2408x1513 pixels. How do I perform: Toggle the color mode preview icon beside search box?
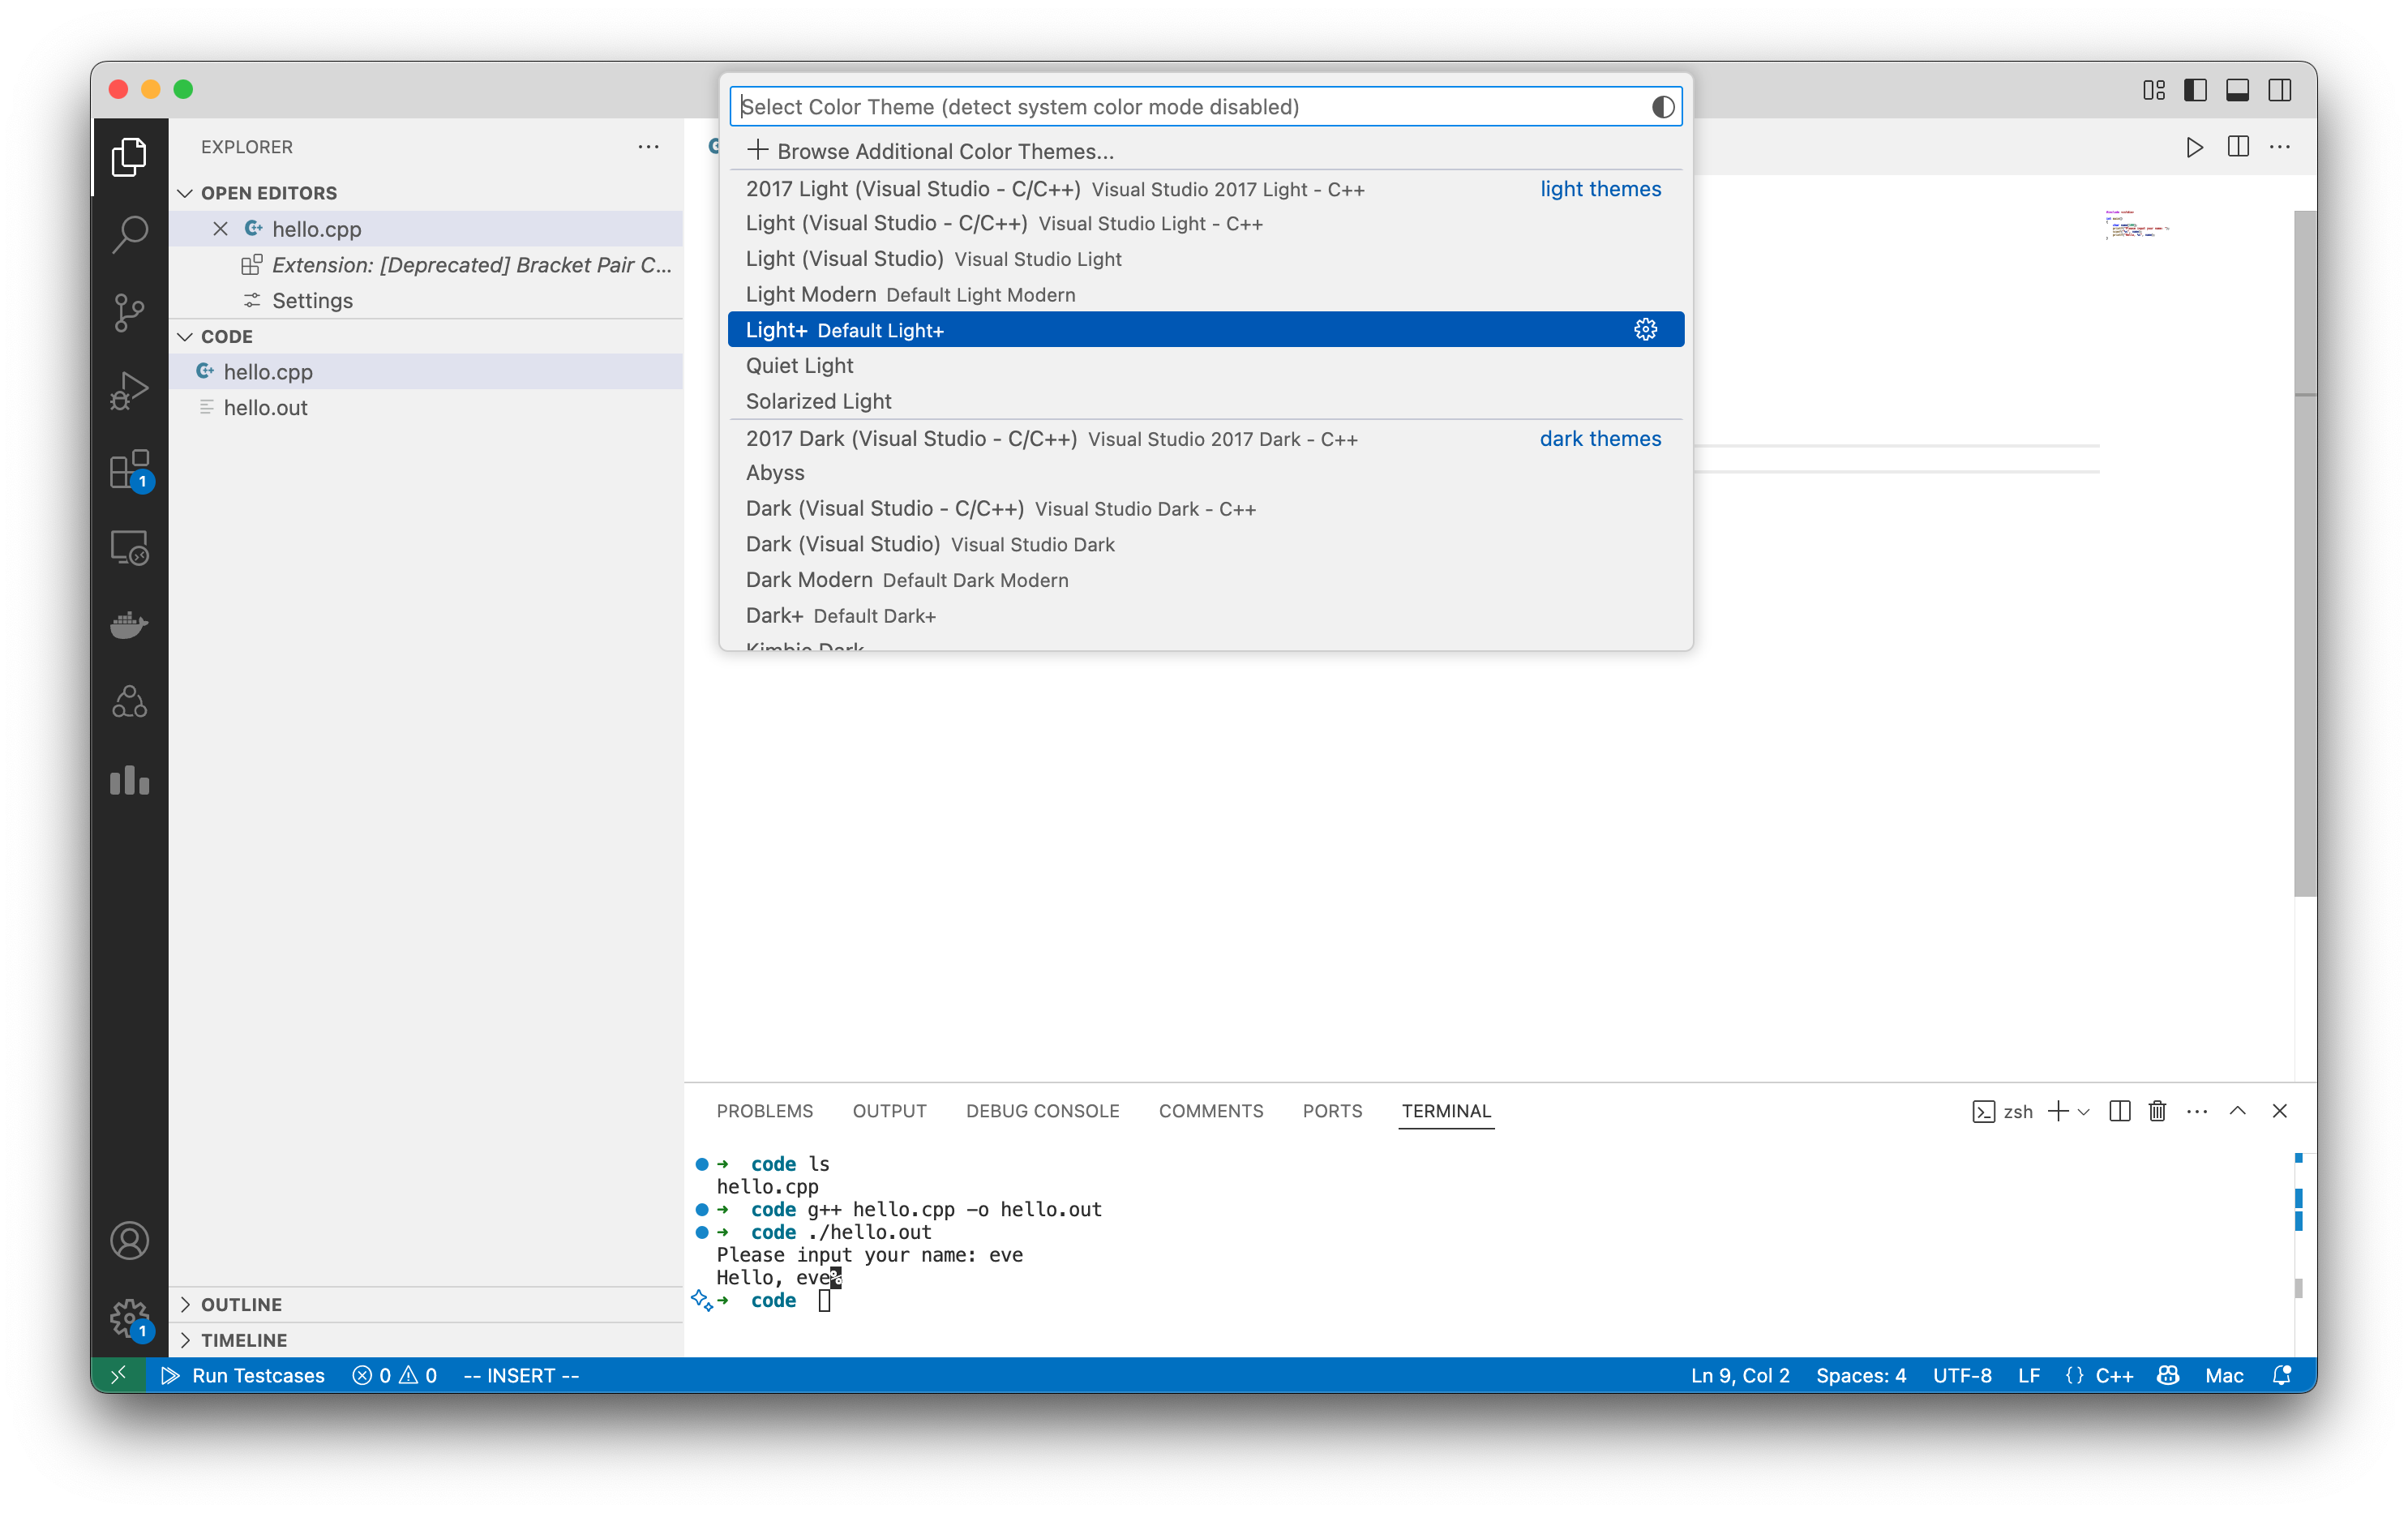pyautogui.click(x=1663, y=106)
